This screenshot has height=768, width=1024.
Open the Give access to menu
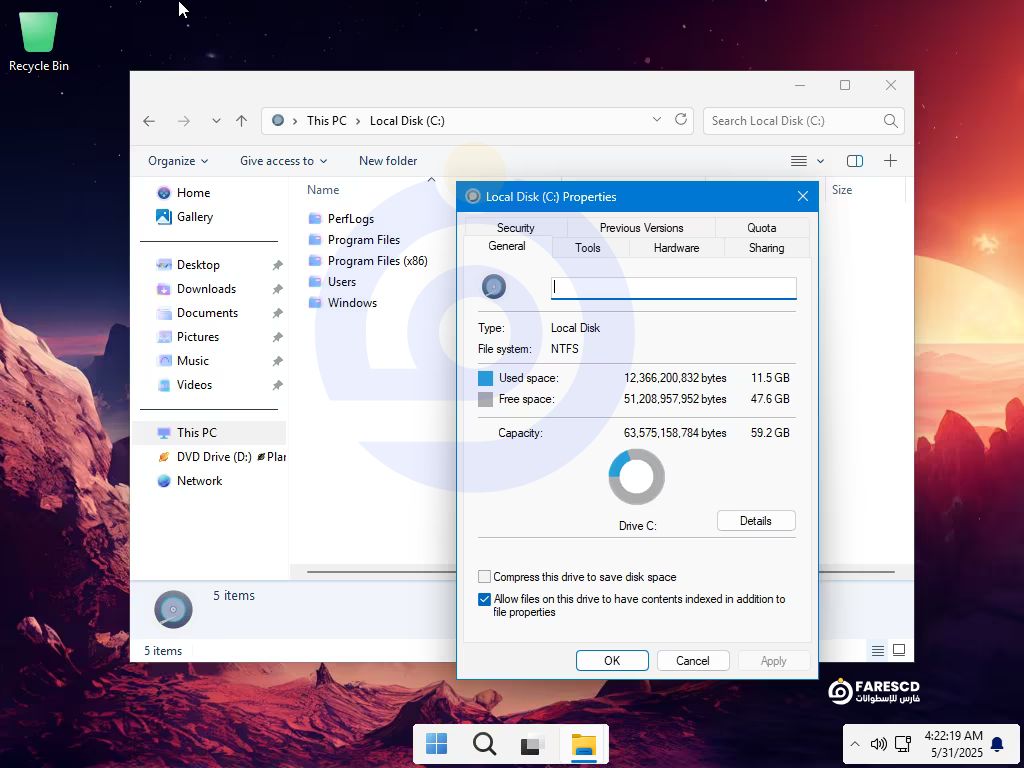point(283,161)
